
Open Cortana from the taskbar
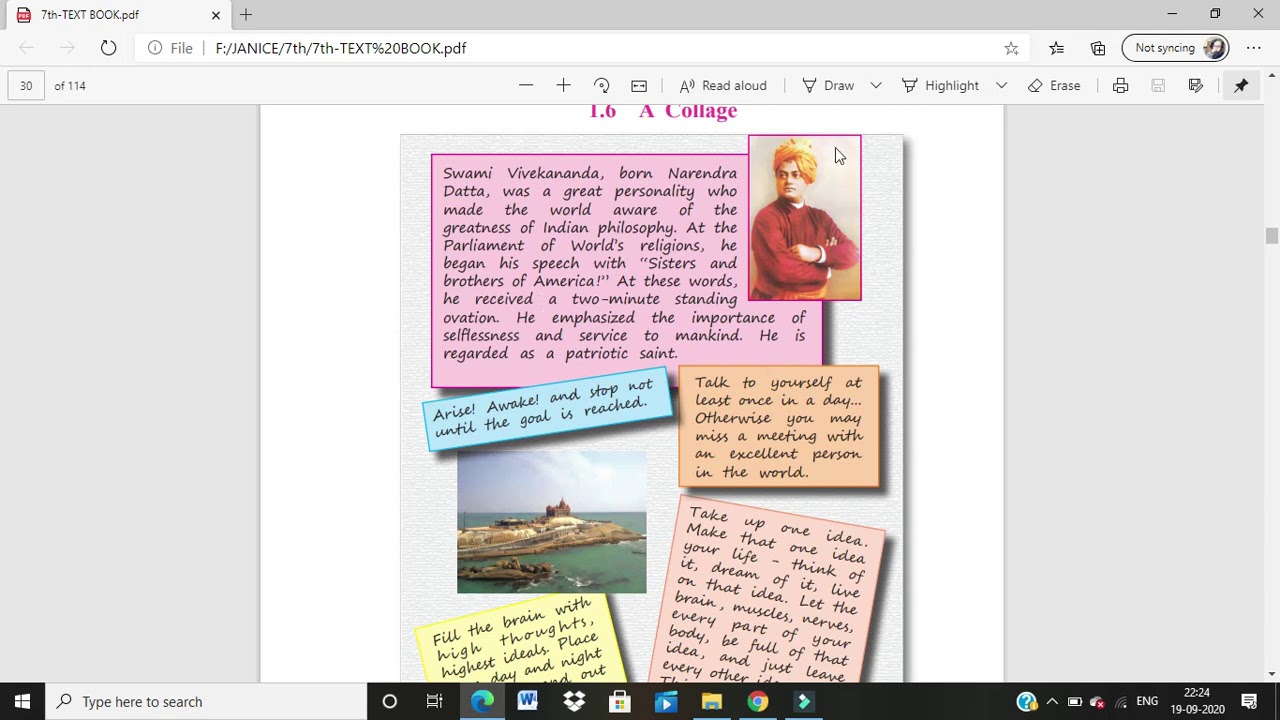tap(389, 702)
